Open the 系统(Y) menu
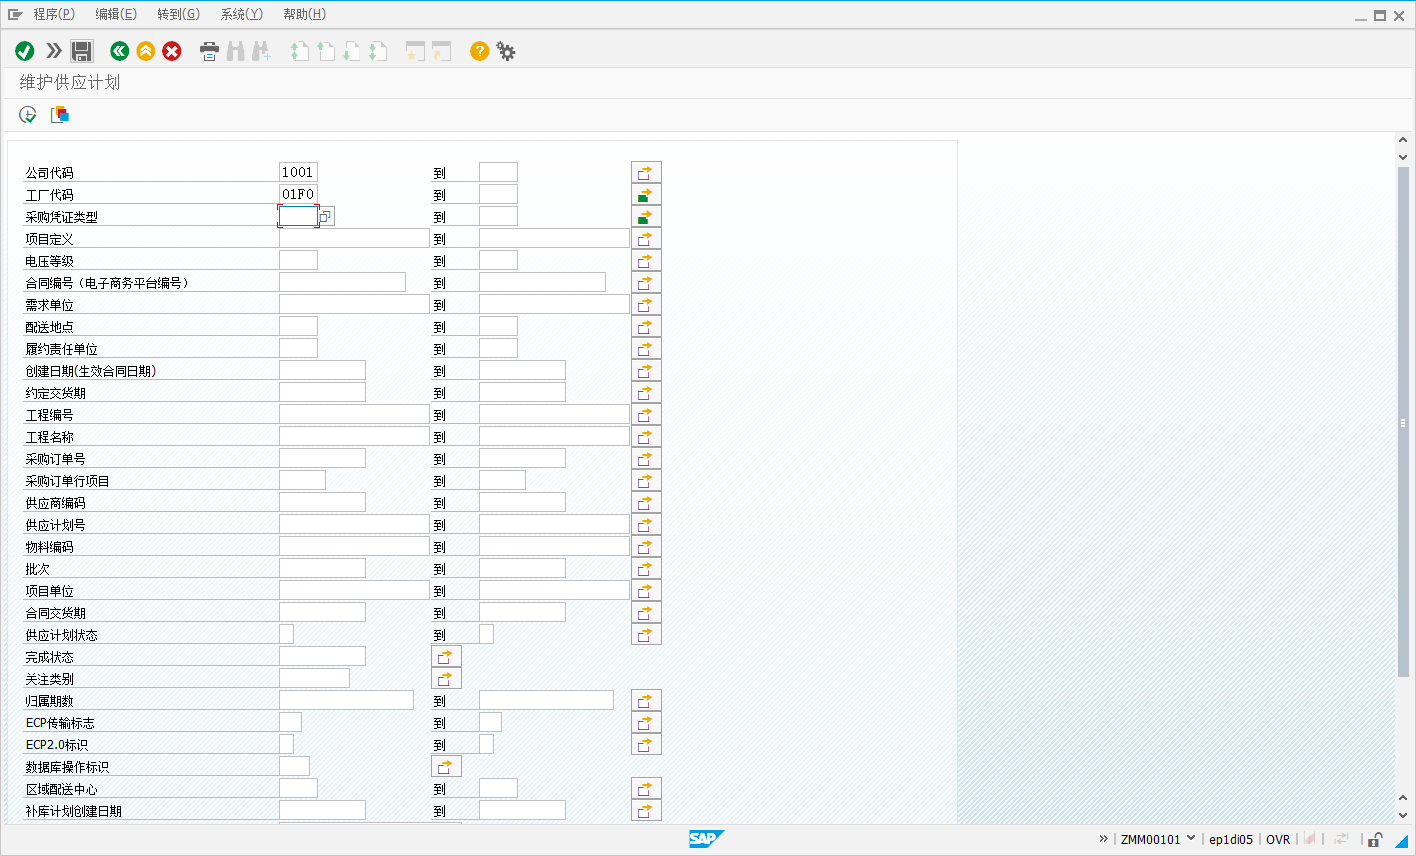Viewport: 1416px width, 856px height. click(x=241, y=14)
